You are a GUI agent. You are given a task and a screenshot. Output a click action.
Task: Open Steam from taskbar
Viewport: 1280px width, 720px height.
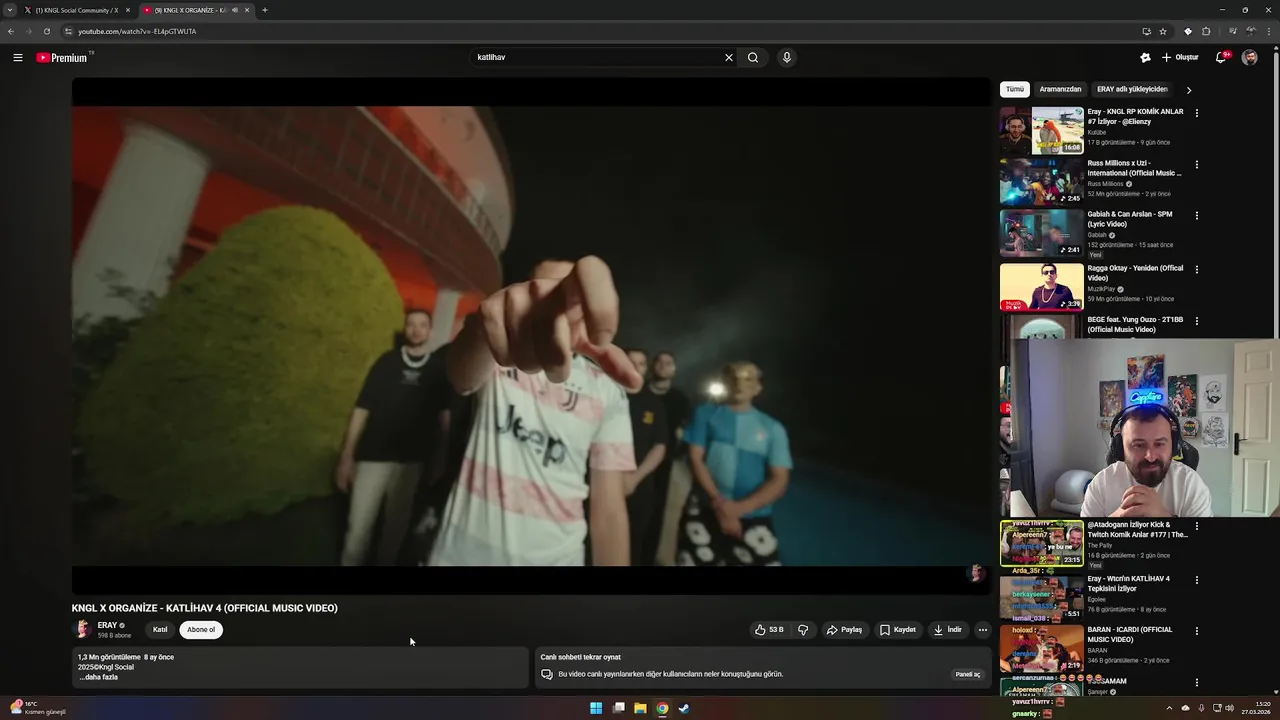[684, 708]
